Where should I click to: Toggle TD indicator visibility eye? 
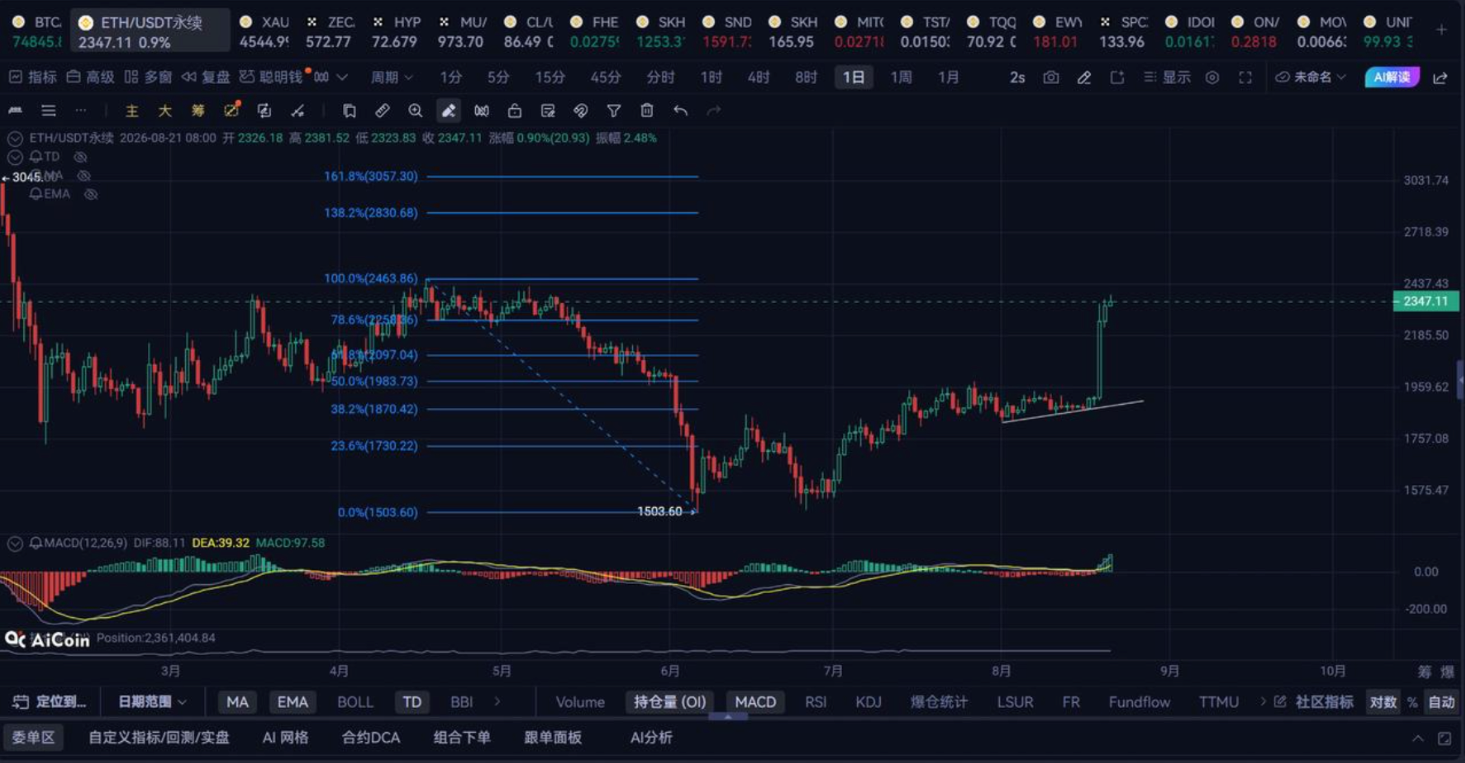80,157
